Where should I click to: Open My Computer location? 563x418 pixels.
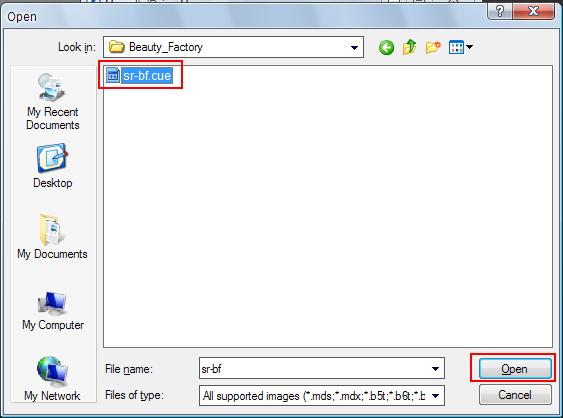pos(53,311)
